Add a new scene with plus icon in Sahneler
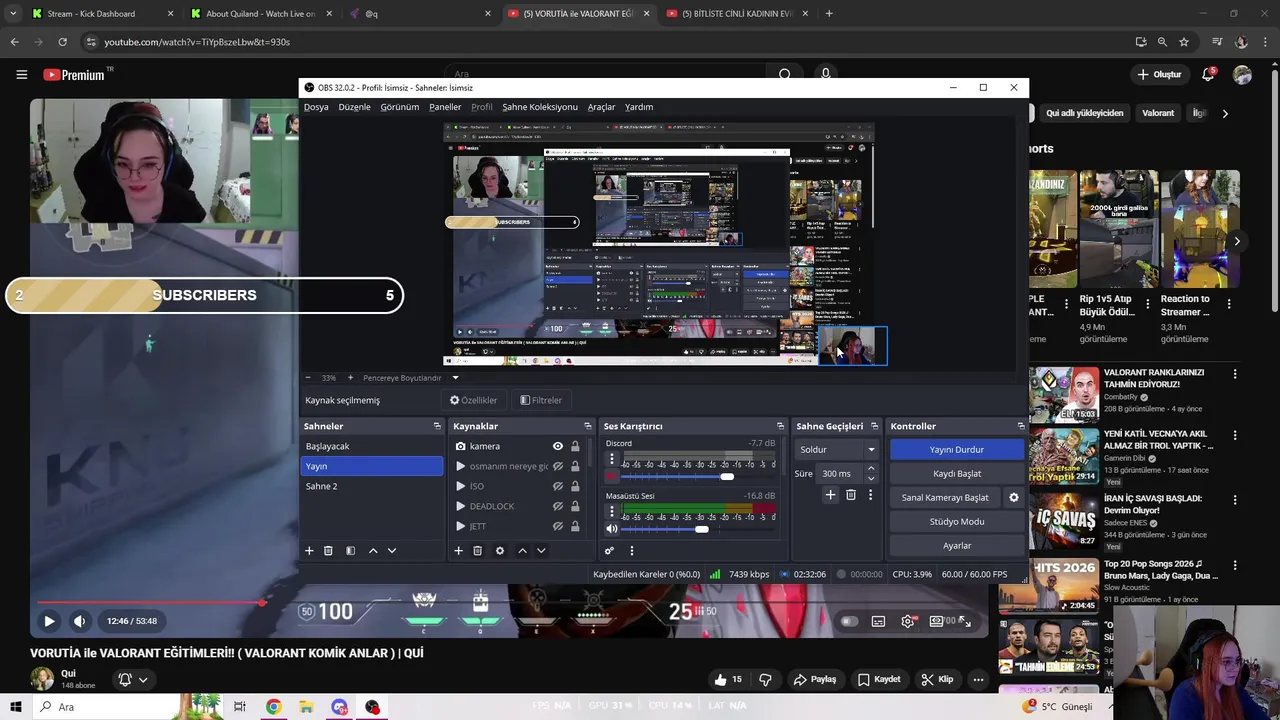This screenshot has height=720, width=1280. click(x=309, y=550)
